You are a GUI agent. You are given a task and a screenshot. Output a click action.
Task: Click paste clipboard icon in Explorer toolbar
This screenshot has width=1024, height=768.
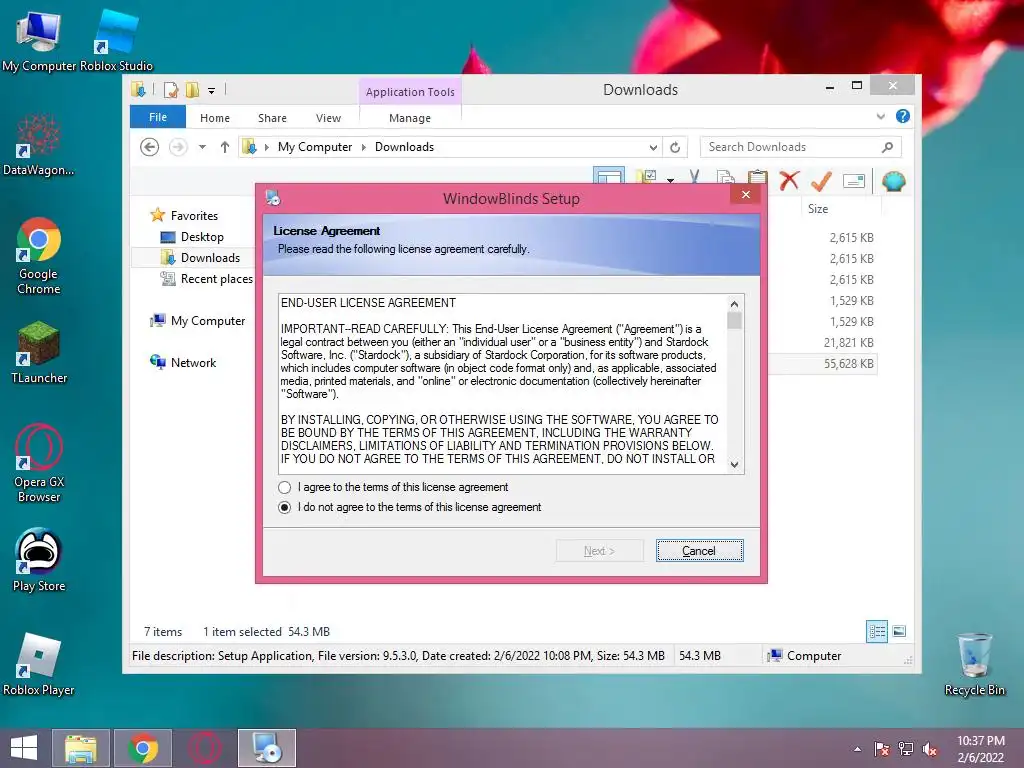click(758, 178)
